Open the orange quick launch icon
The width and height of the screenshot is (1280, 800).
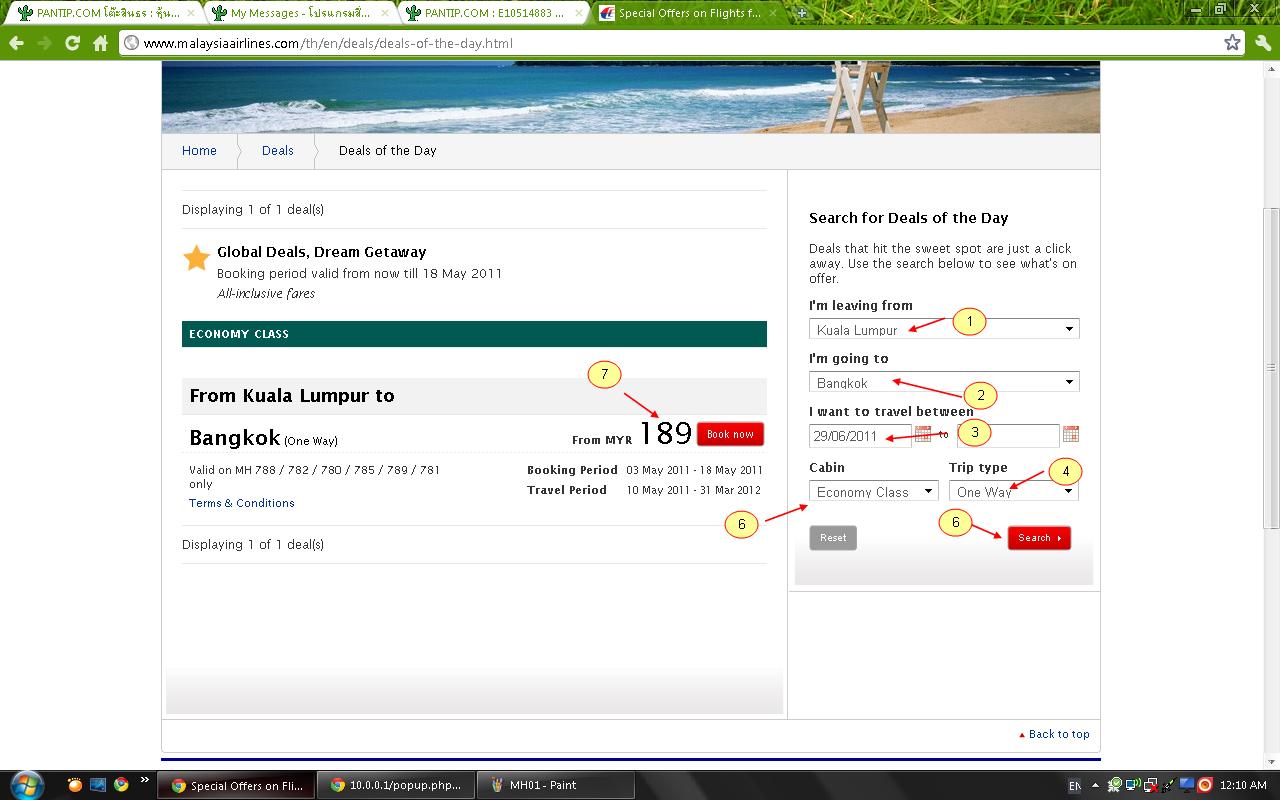[x=75, y=785]
